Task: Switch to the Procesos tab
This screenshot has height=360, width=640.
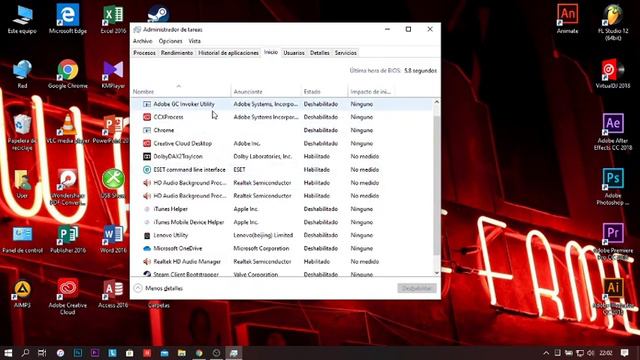Action: point(144,53)
